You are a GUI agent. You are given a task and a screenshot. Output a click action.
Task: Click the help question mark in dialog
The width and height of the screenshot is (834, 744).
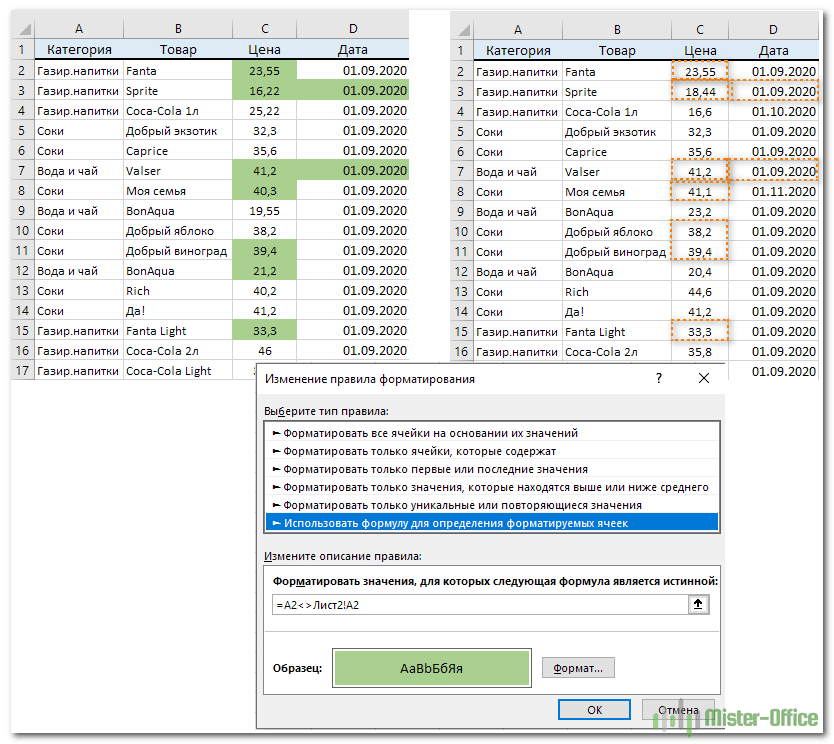(x=658, y=378)
